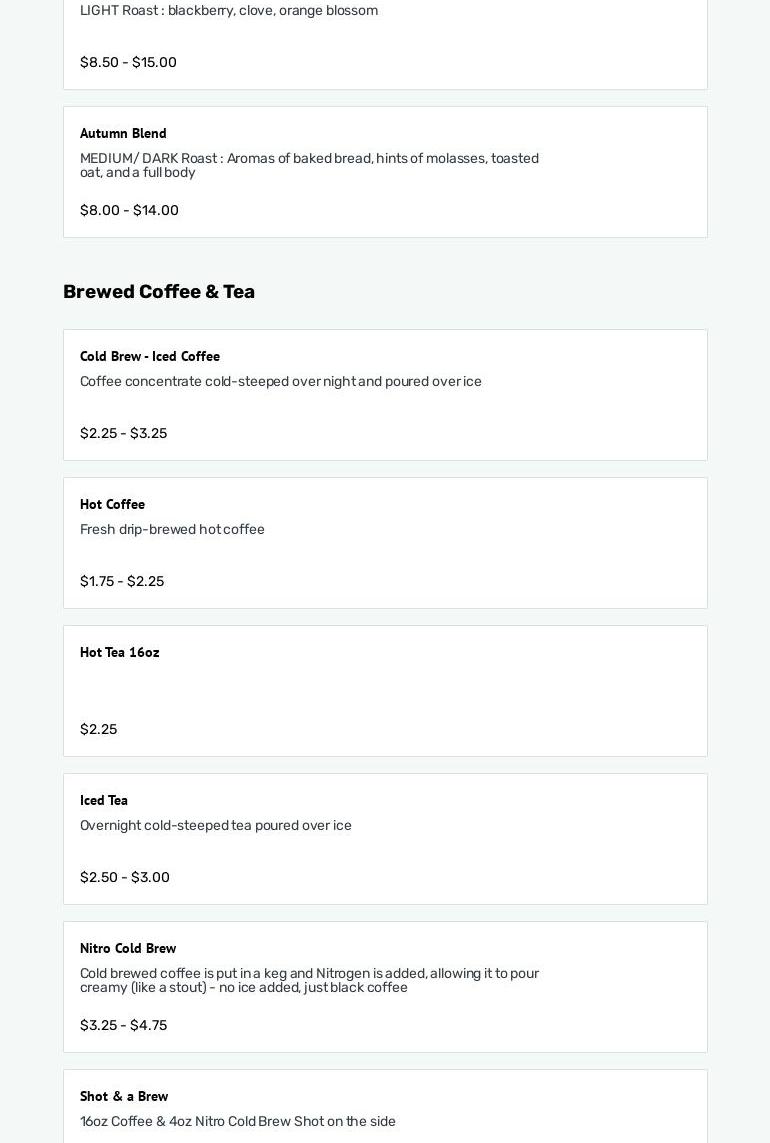The image size is (770, 1143).
Task: Click the fresh drip-brewed hot coffee description
Action: click(x=172, y=530)
